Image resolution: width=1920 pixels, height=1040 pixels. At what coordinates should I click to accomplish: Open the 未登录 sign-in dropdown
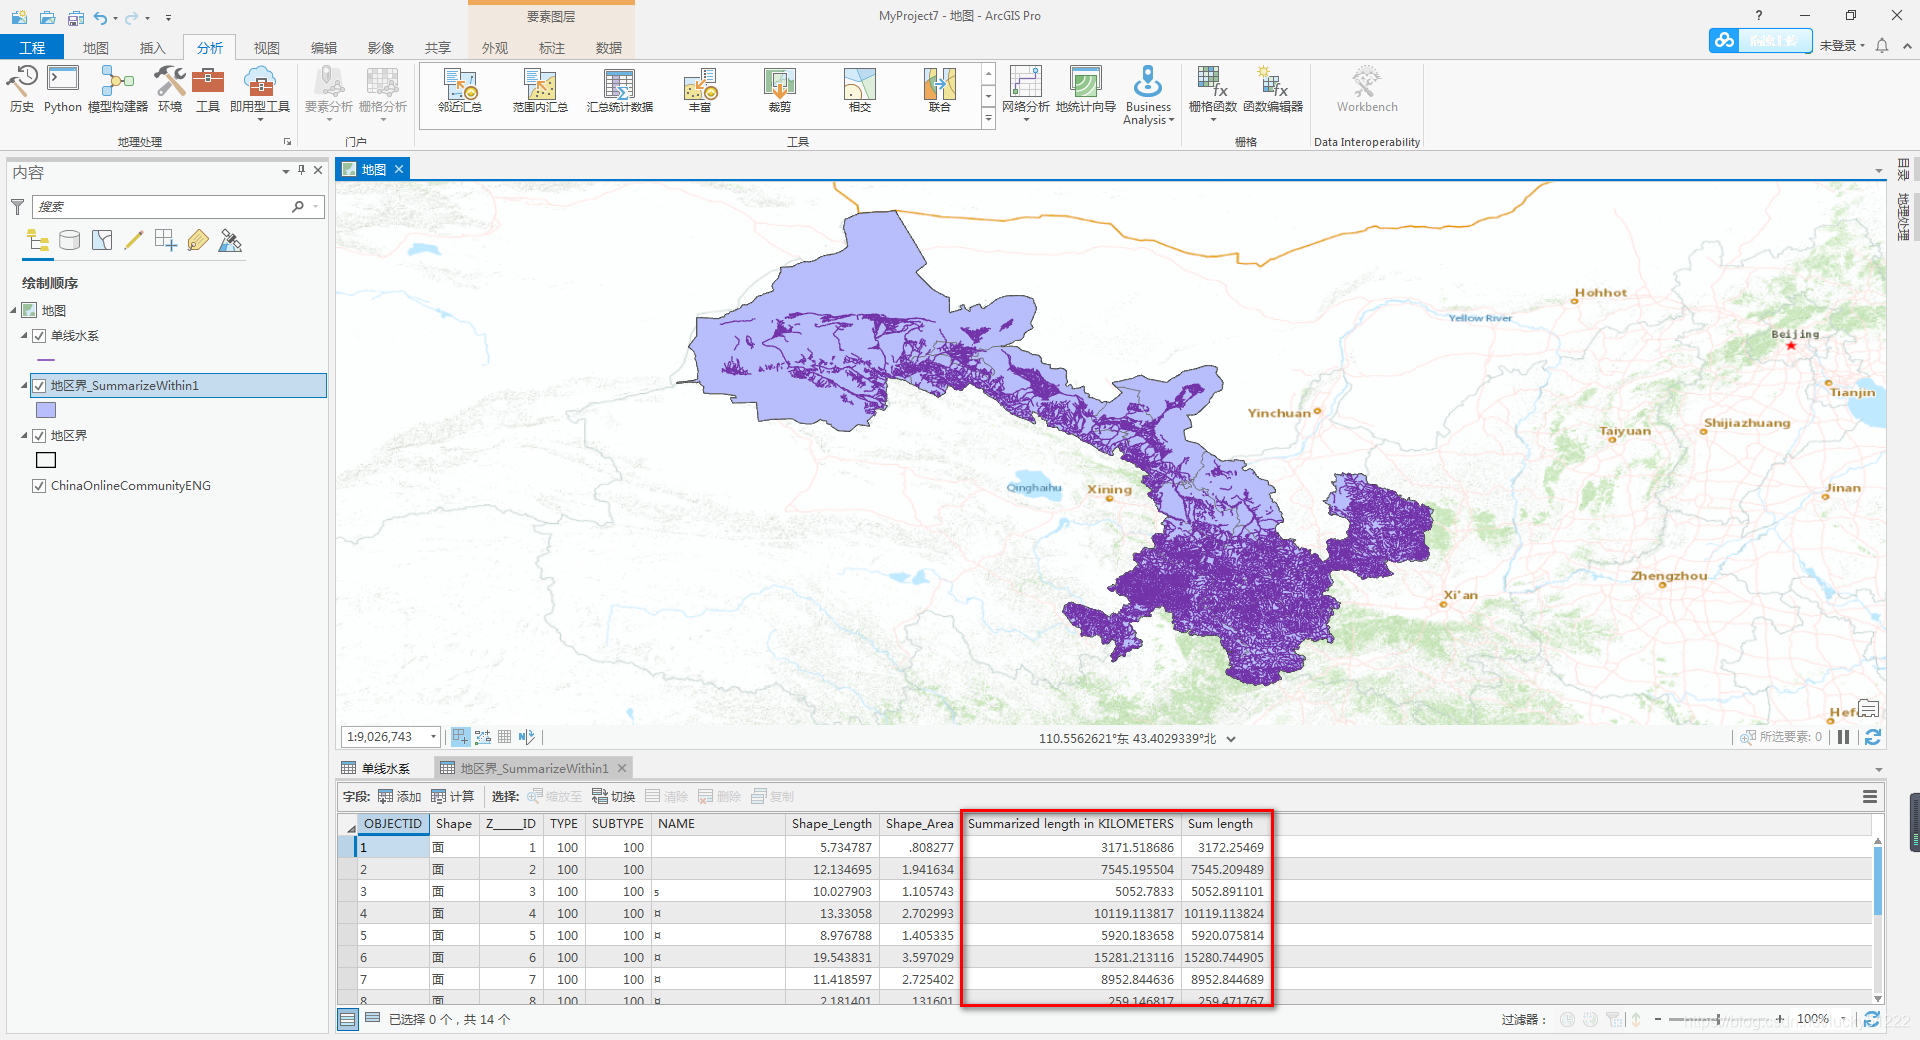tap(1842, 46)
